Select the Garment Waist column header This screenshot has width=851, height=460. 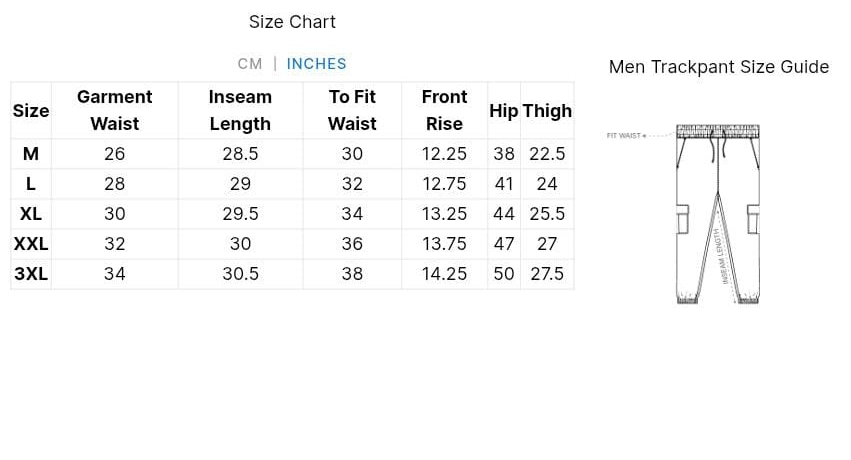(x=115, y=110)
